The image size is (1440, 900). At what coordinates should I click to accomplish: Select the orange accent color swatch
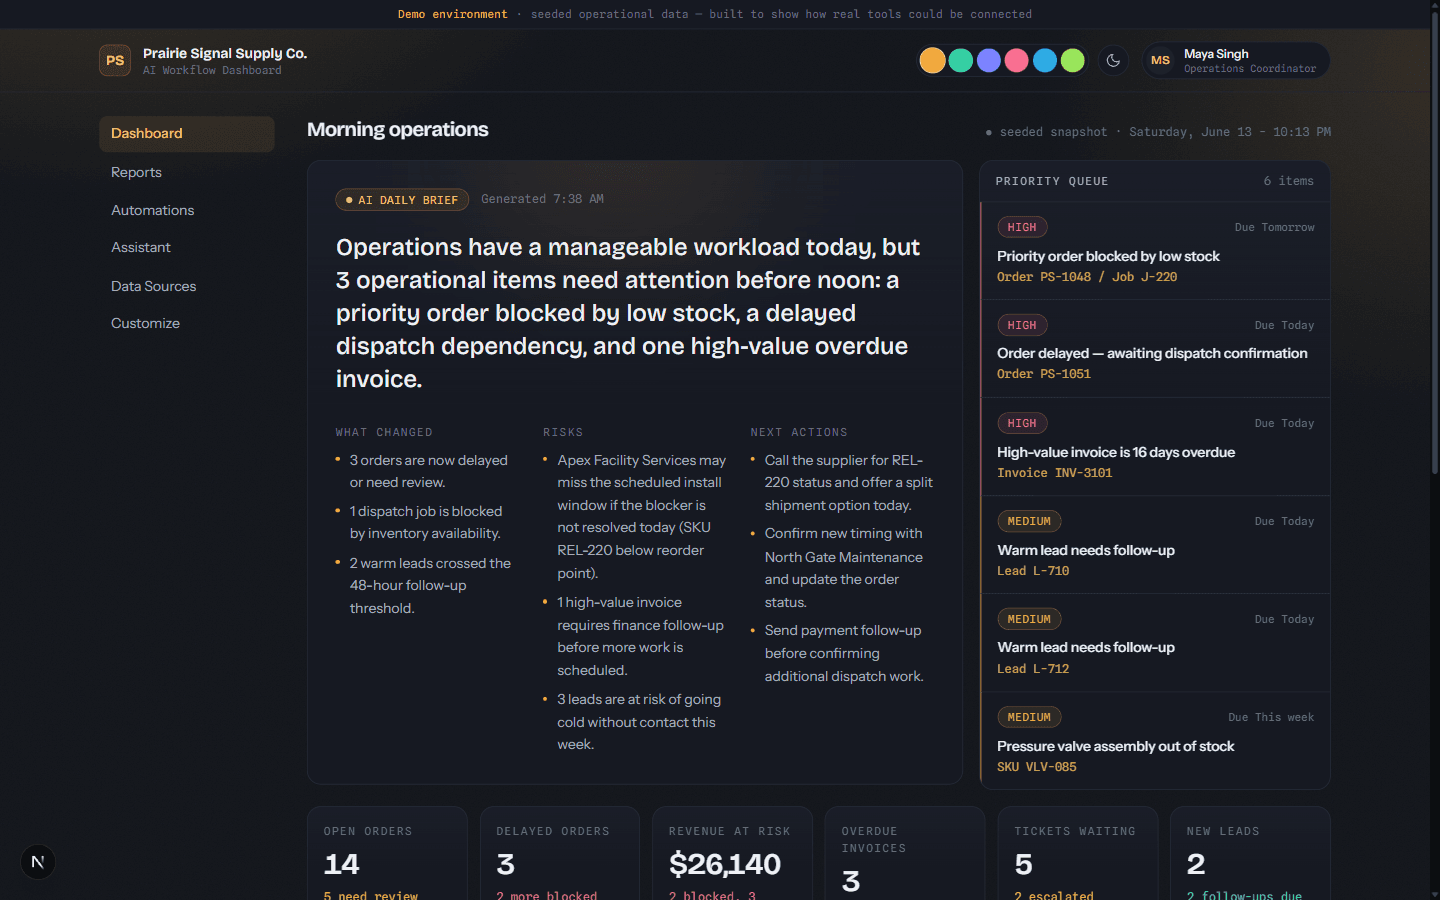click(932, 60)
